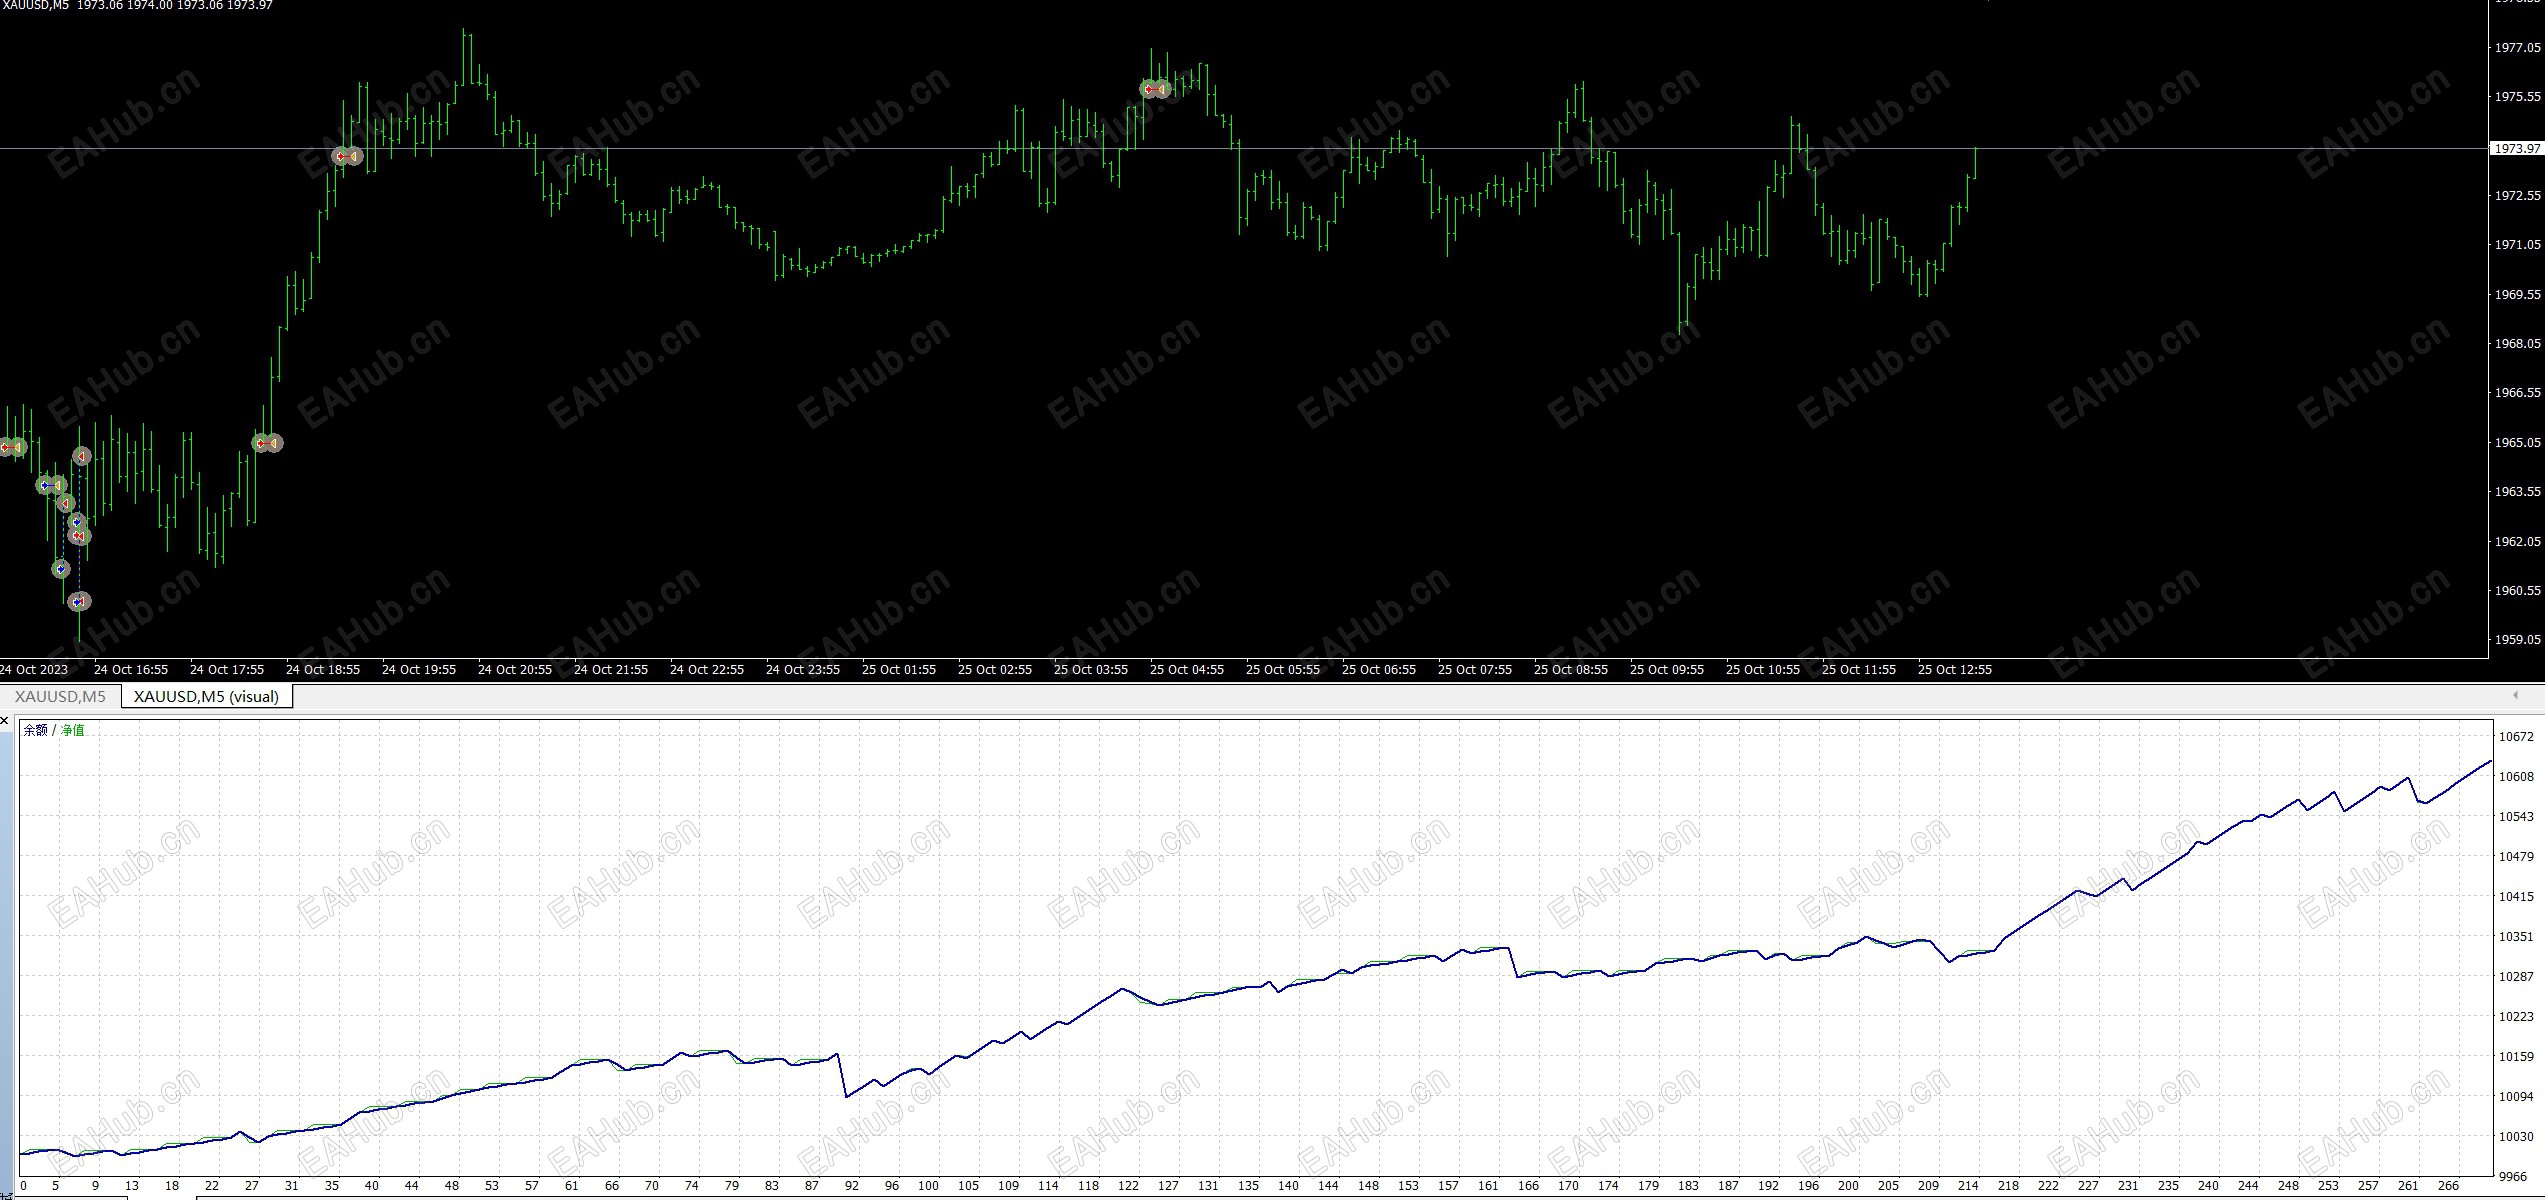Click the sharp balance drop near trade 92

pos(842,1075)
